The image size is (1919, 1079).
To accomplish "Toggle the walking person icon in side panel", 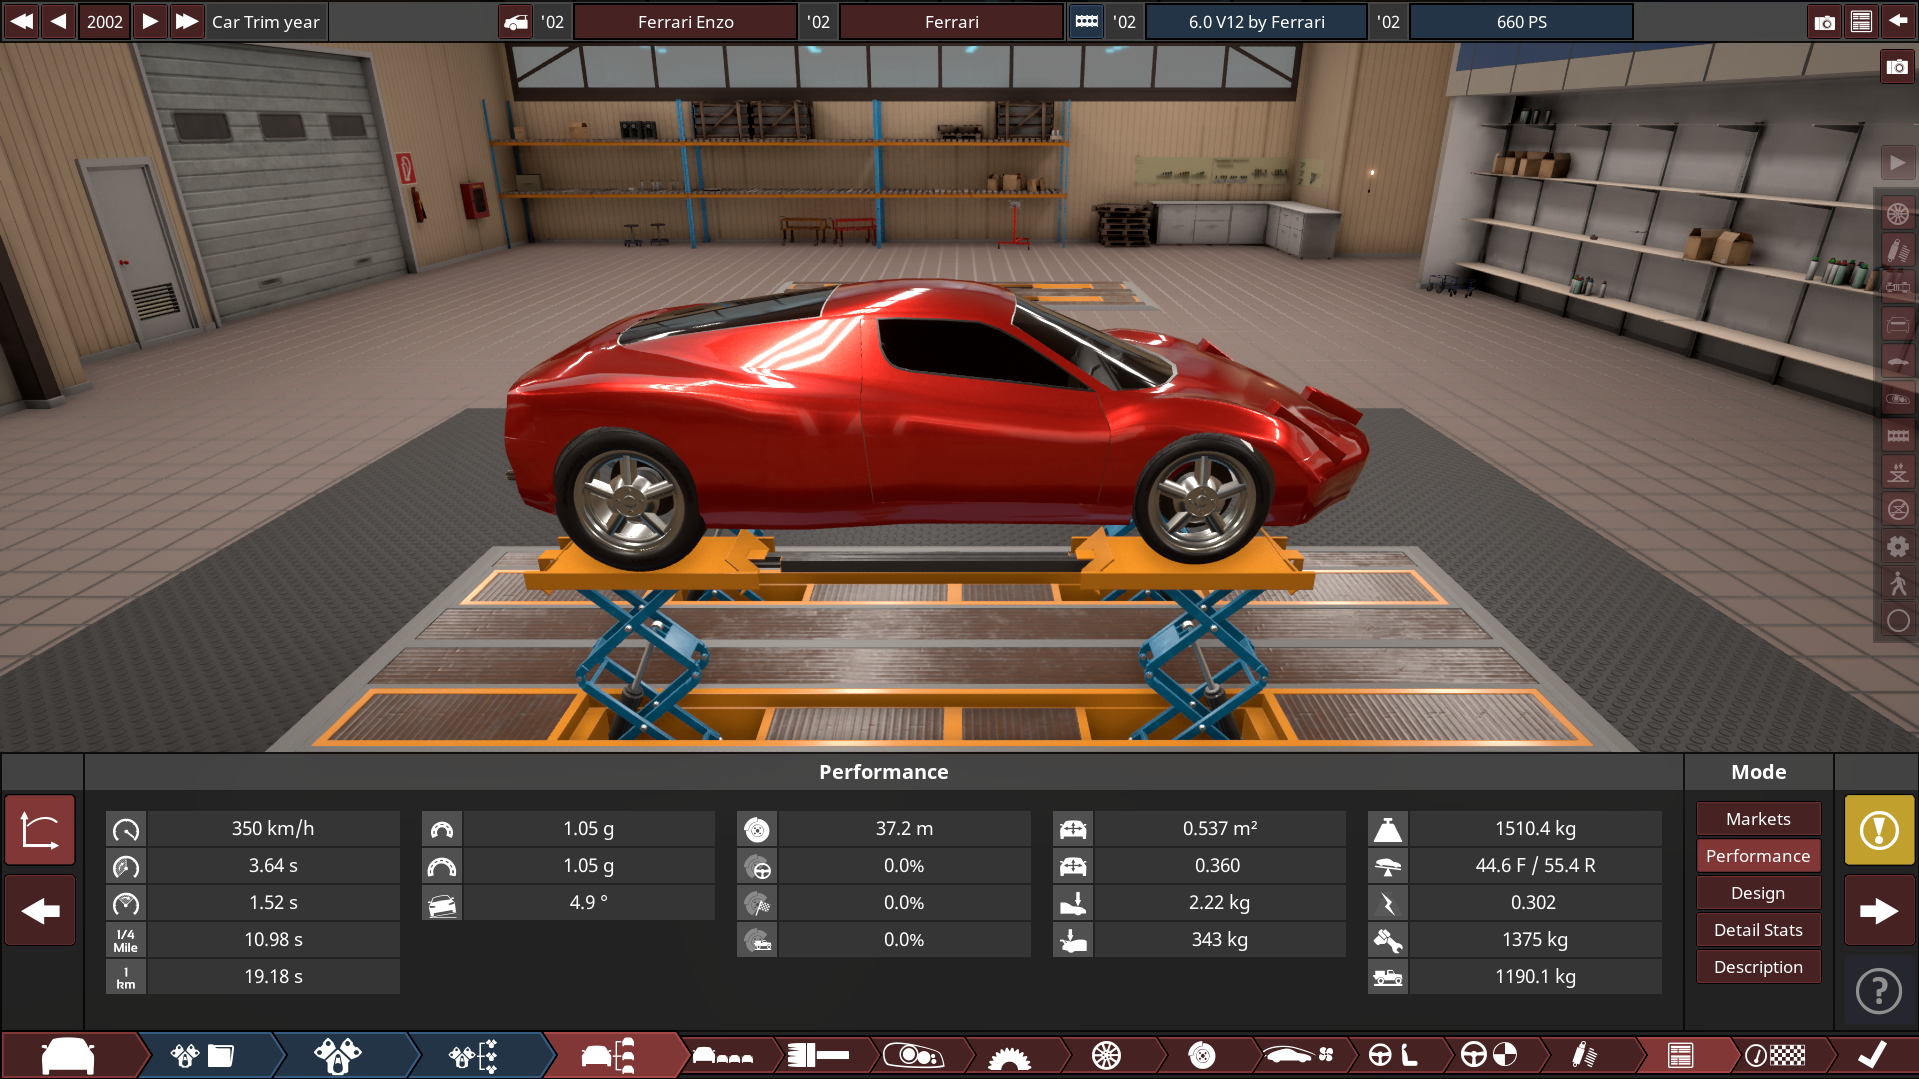I will pyautogui.click(x=1897, y=583).
